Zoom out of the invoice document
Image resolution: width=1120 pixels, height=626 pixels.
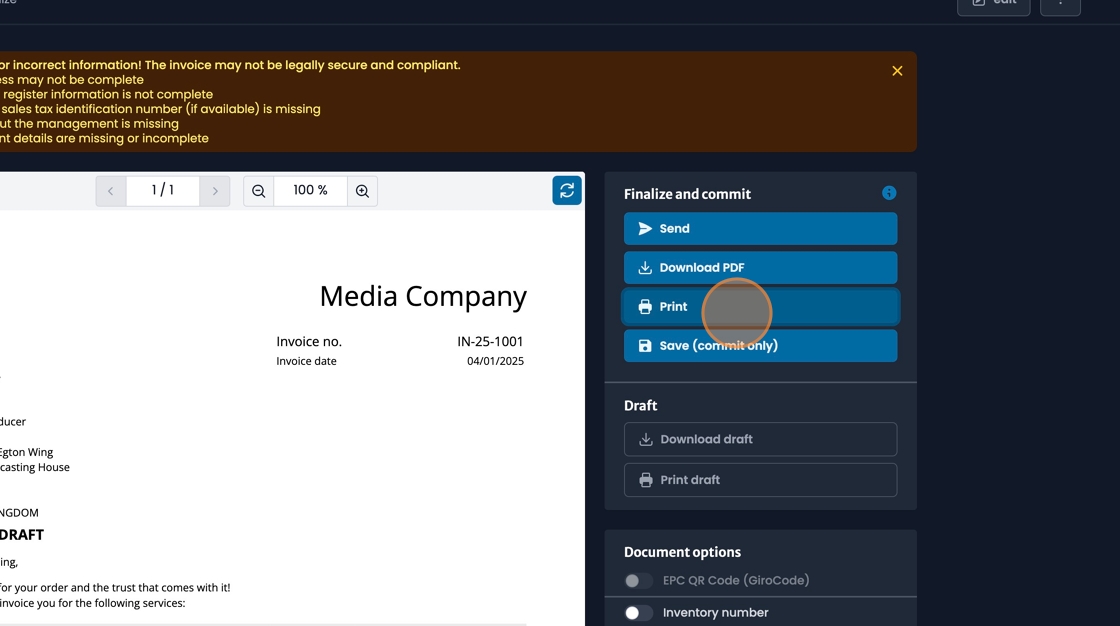(x=258, y=190)
